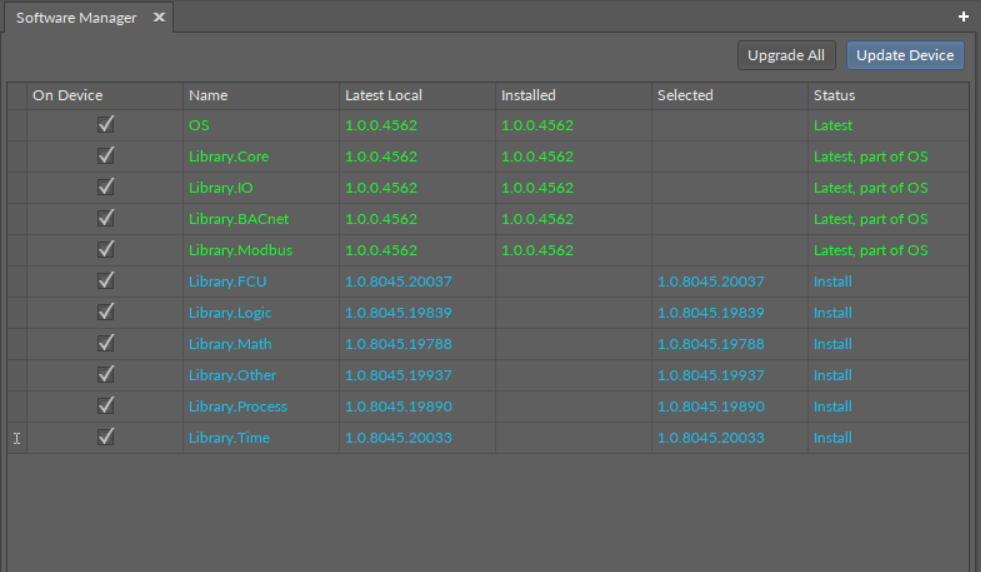Image resolution: width=981 pixels, height=572 pixels.
Task: Open Selected version cell for Library.Process
Action: tap(711, 407)
